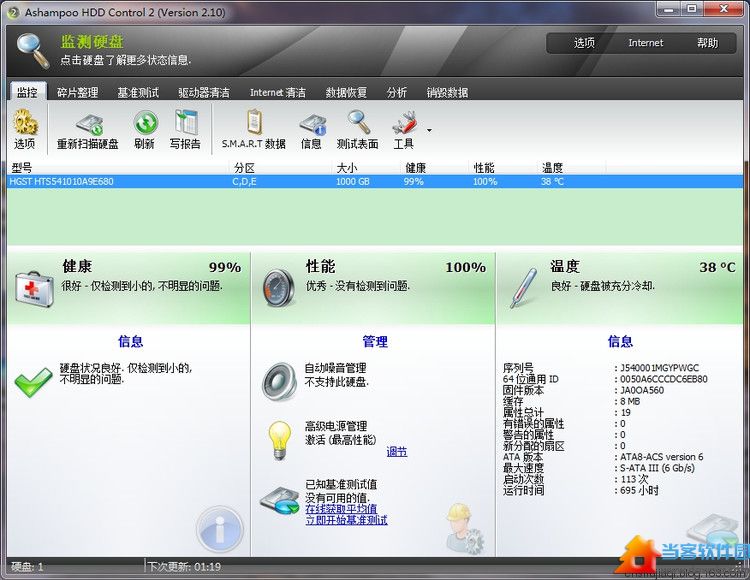The width and height of the screenshot is (750, 580).
Task: Click the green checkmark status icon
Action: click(x=33, y=382)
